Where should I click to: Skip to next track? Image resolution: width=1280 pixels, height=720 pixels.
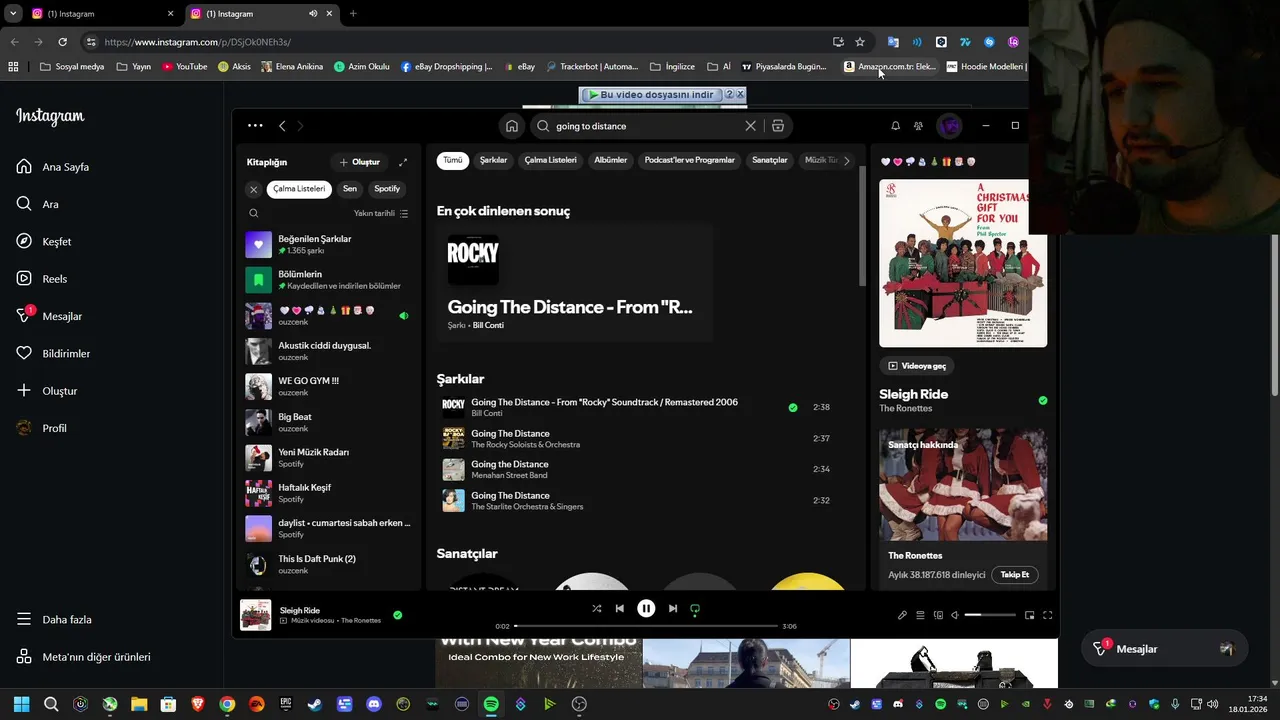point(672,608)
